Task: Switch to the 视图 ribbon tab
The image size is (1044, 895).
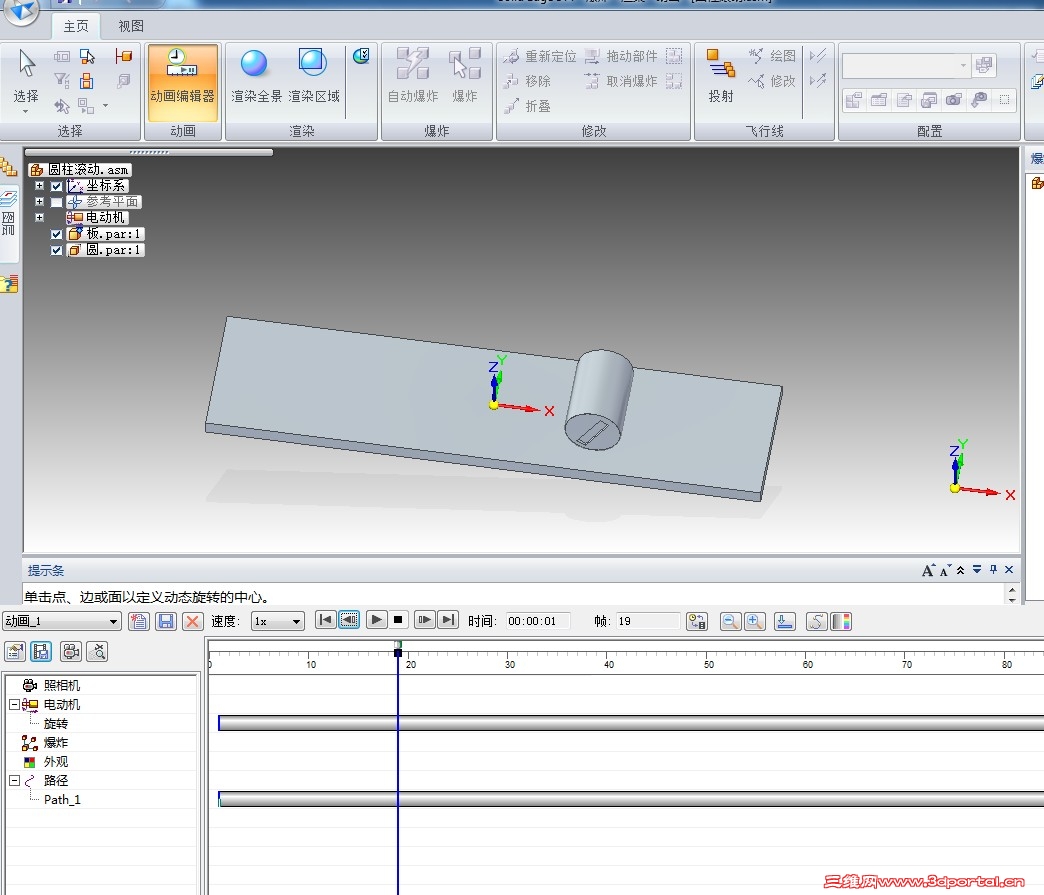Action: (x=130, y=26)
